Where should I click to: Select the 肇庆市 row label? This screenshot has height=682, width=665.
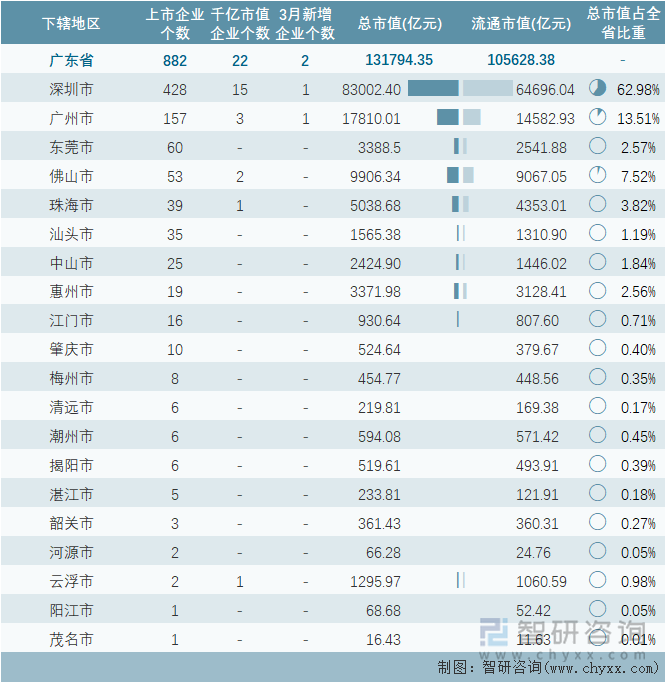pos(71,349)
